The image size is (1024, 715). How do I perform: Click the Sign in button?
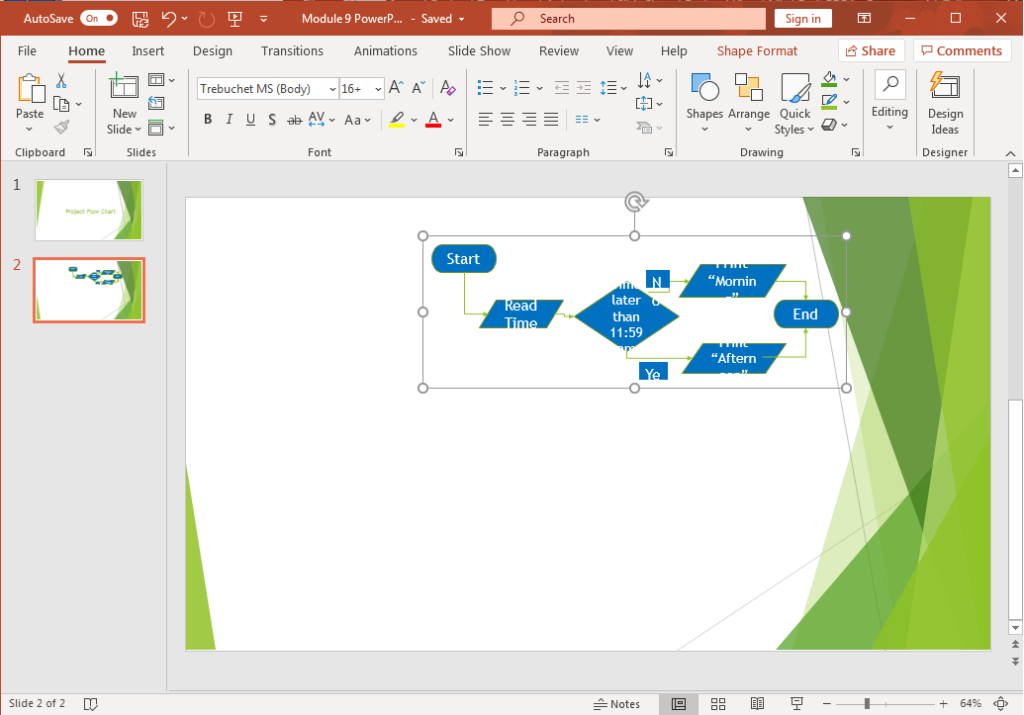point(803,18)
